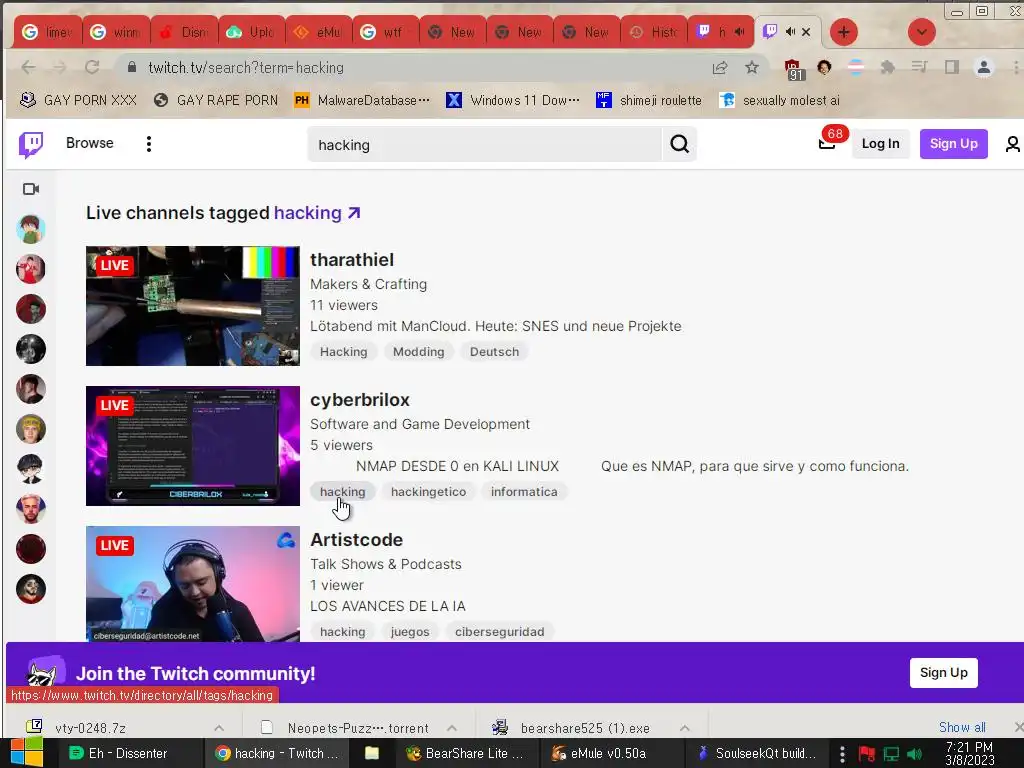Click the red plus new tab button
Viewport: 1024px width, 768px height.
point(844,32)
